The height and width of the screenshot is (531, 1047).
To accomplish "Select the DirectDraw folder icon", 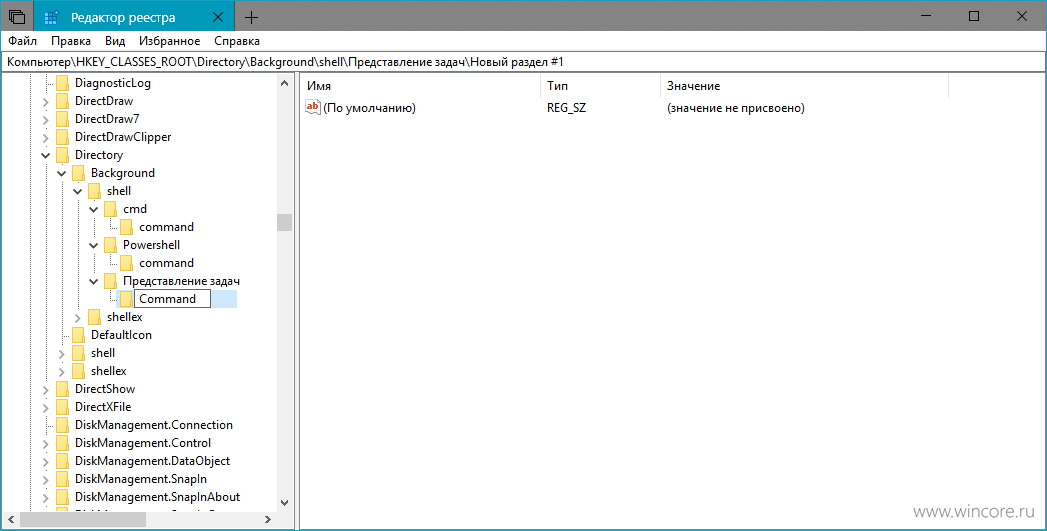I will click(63, 101).
